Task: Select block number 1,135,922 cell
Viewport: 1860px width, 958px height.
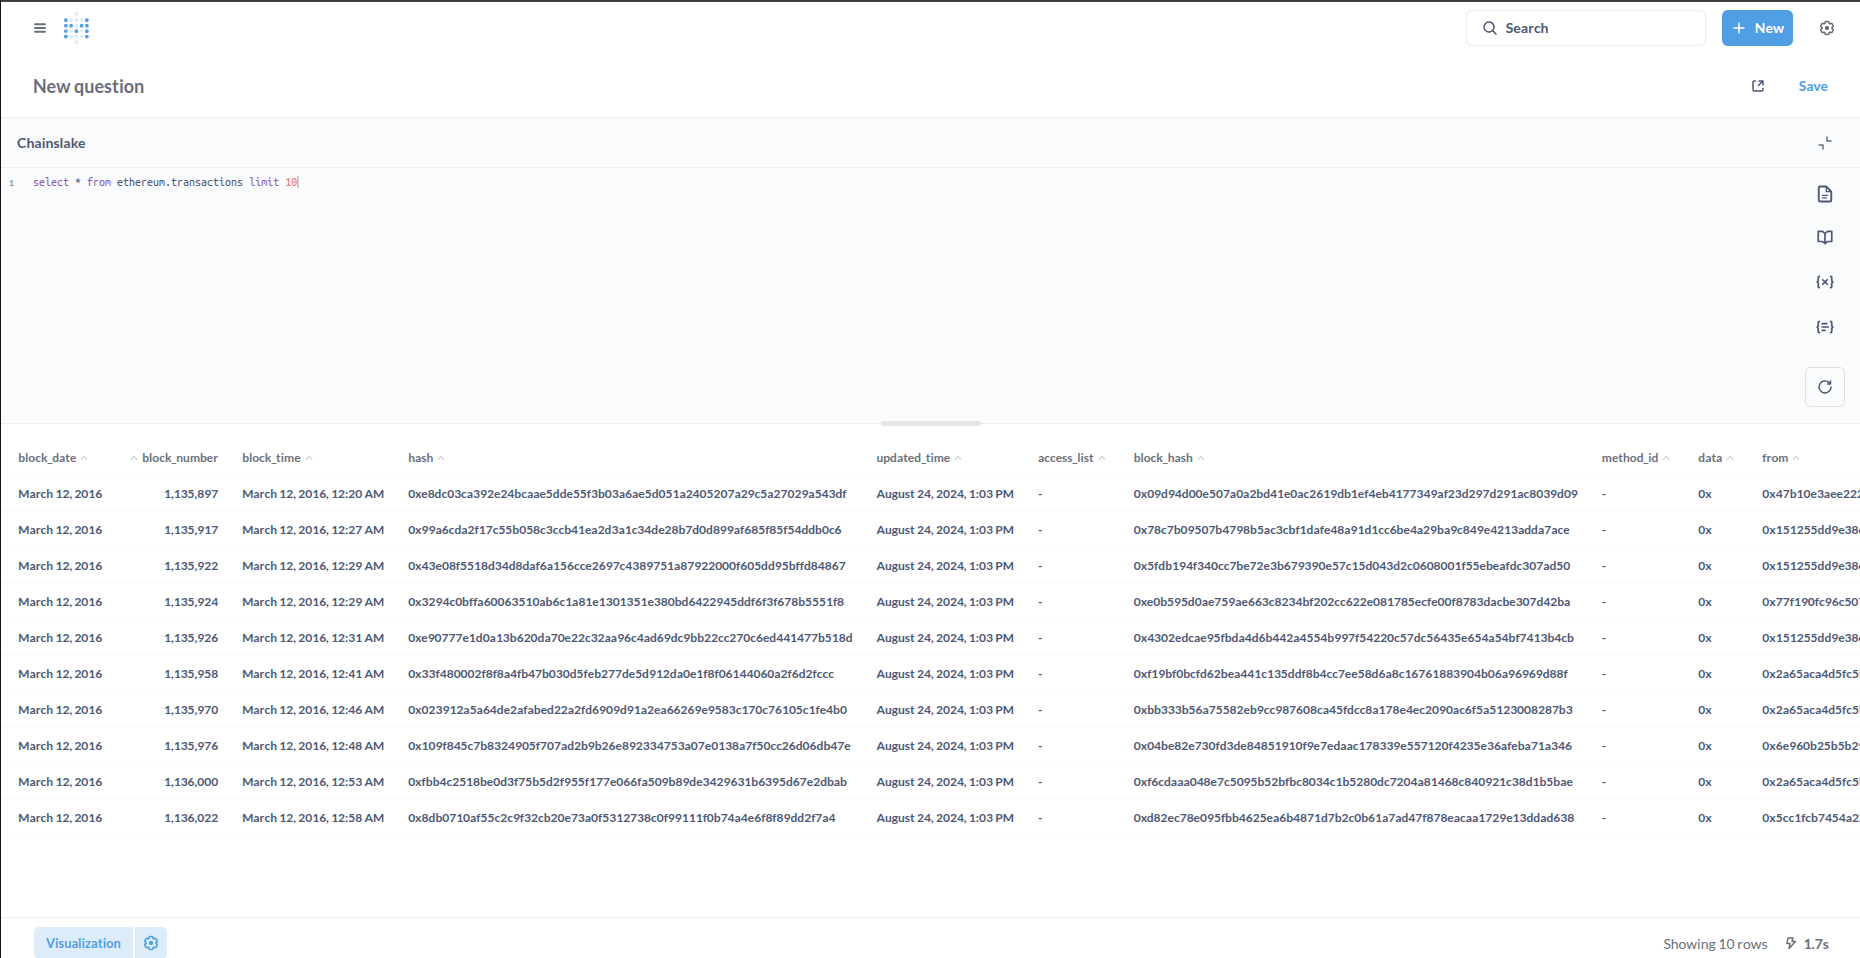Action: [x=191, y=566]
